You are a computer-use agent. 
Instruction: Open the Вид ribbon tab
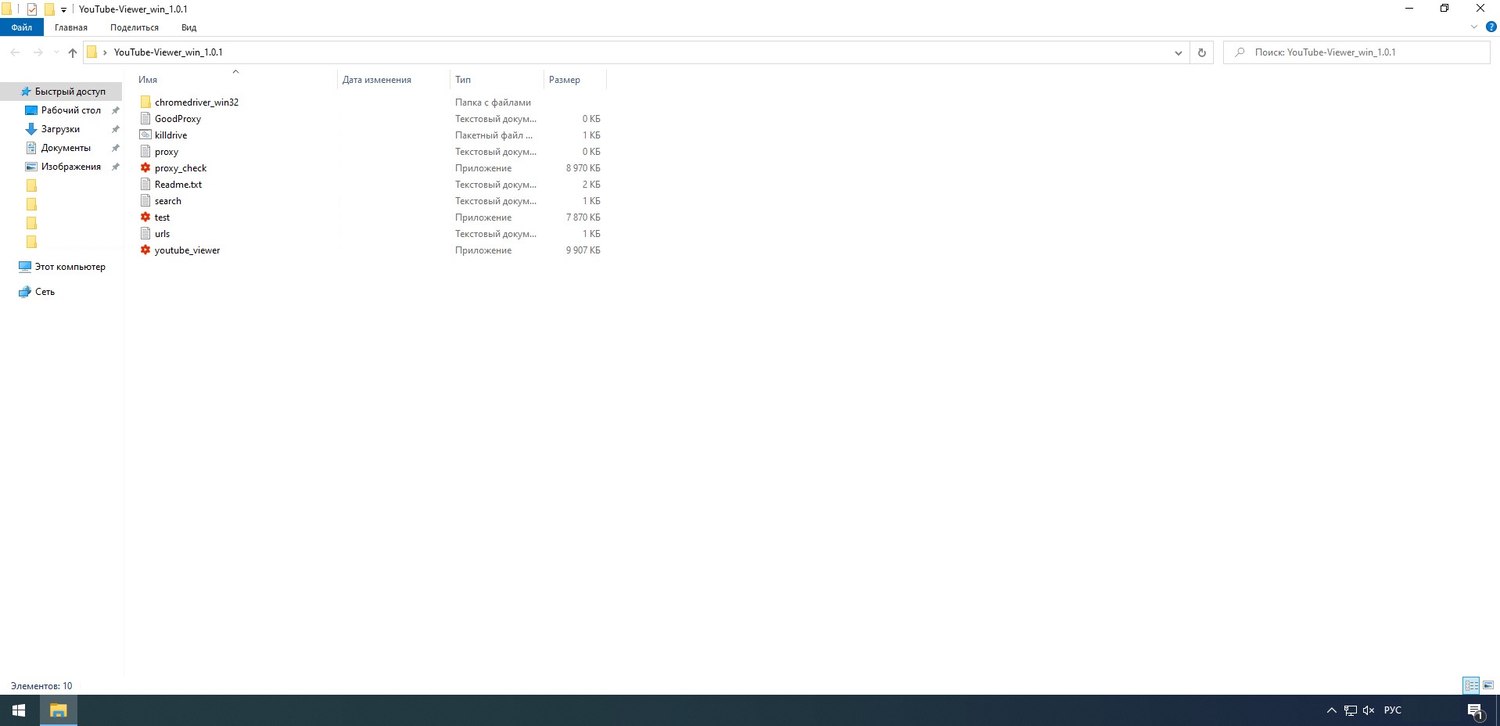click(x=189, y=27)
